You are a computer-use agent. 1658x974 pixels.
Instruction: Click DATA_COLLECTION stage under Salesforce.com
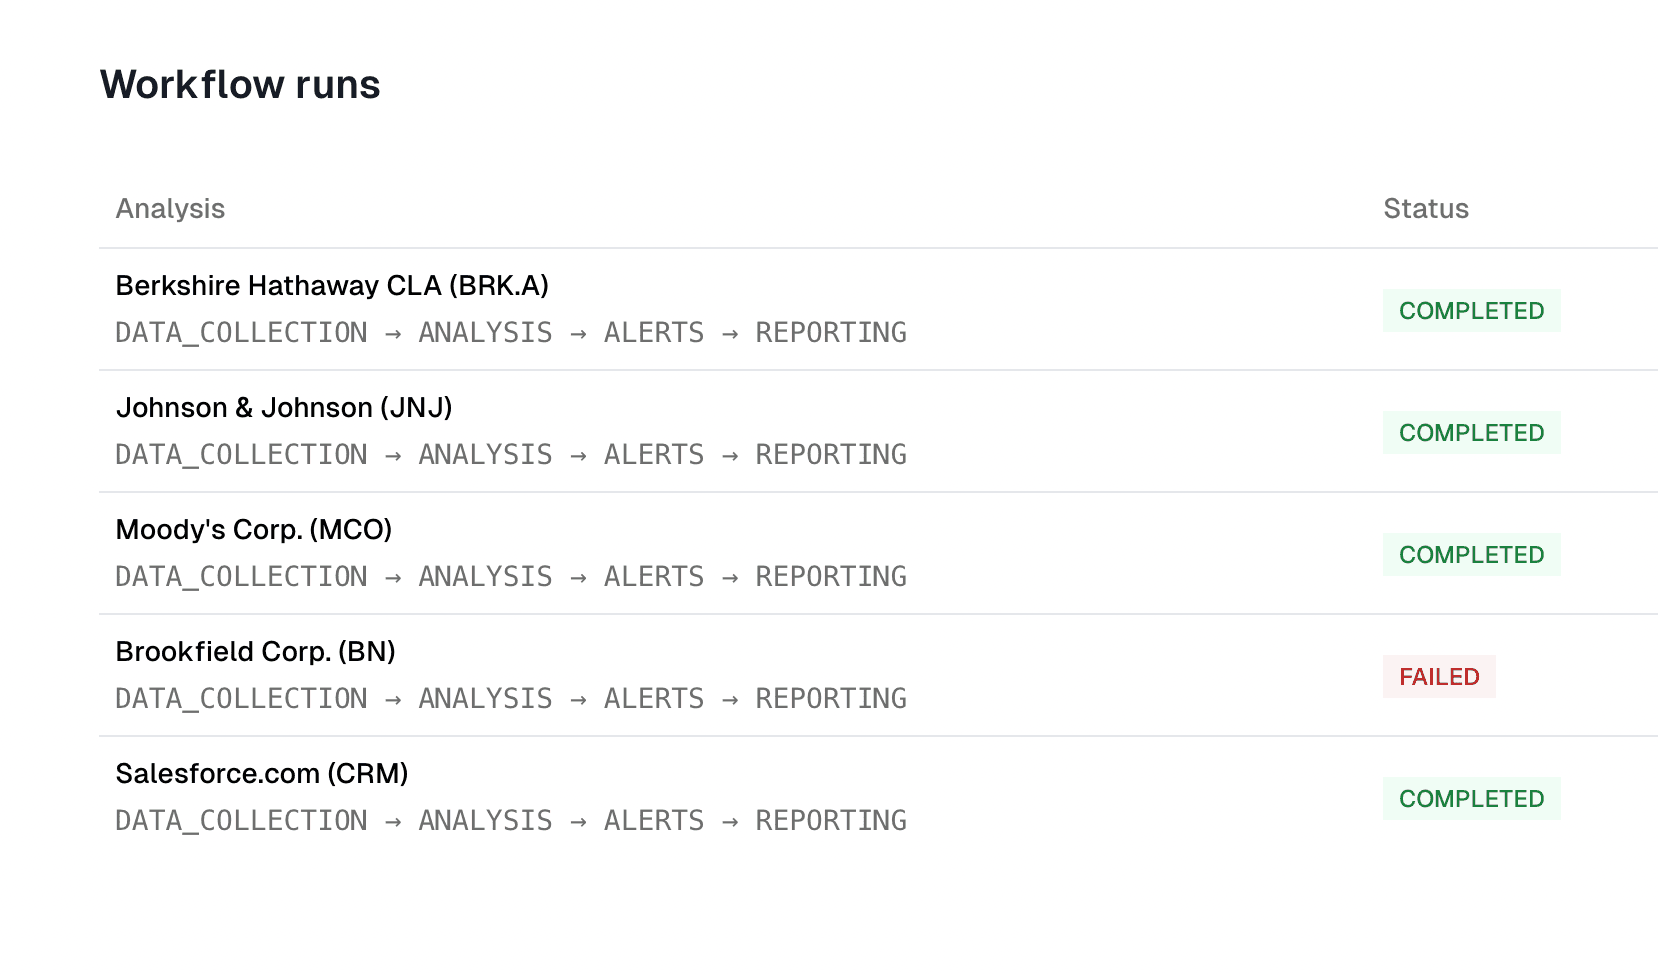click(241, 821)
